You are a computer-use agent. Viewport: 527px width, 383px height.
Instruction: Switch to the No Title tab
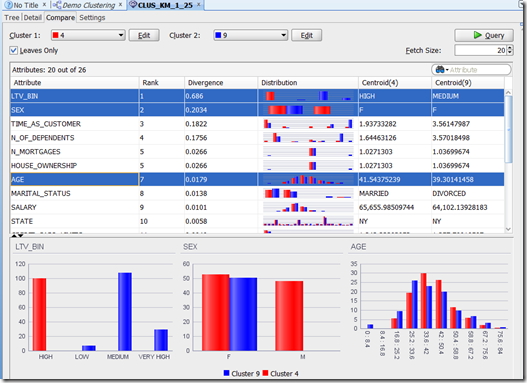coord(26,5)
